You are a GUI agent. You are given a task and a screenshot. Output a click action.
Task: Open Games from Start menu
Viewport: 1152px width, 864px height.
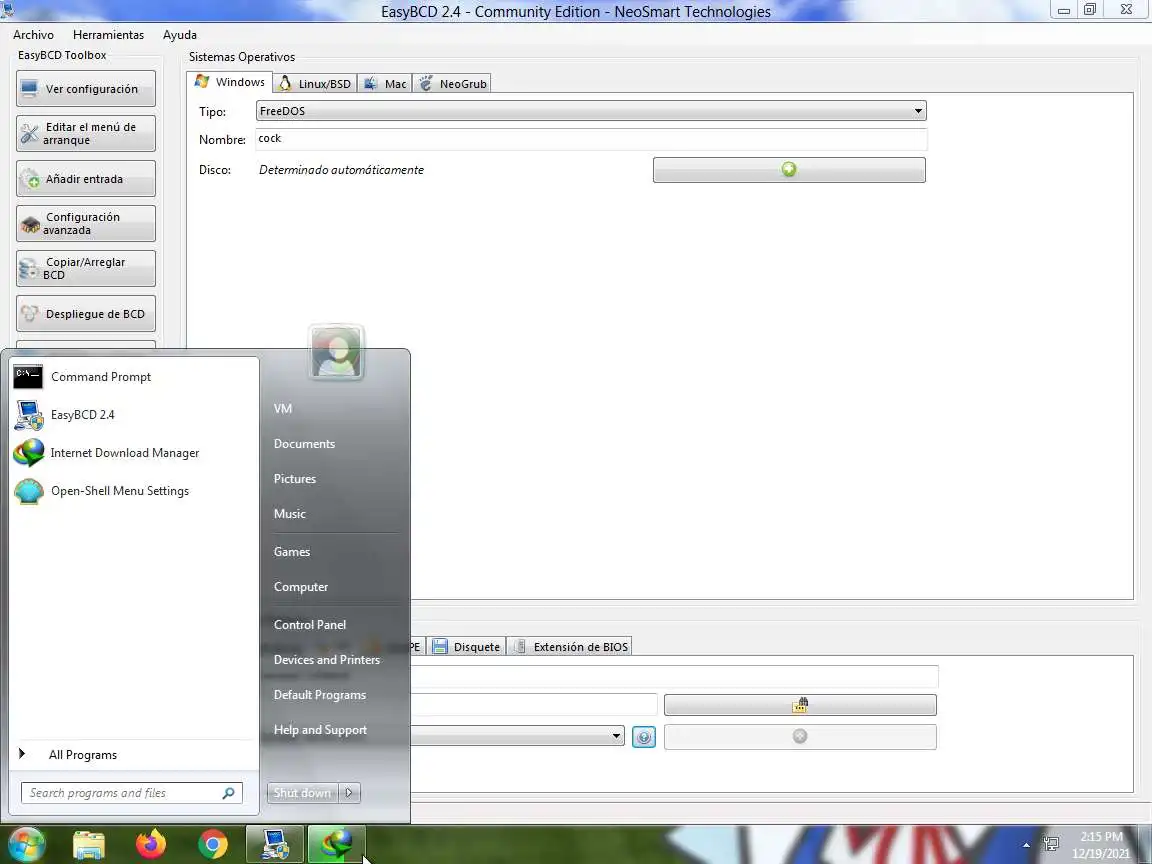[x=292, y=552]
